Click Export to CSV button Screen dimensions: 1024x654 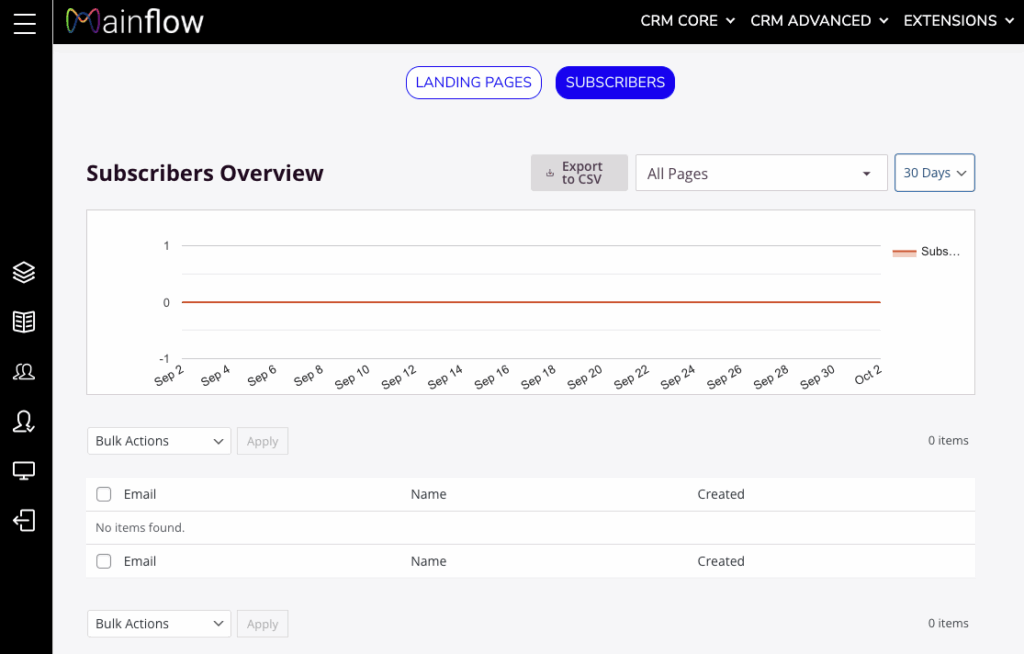[579, 173]
